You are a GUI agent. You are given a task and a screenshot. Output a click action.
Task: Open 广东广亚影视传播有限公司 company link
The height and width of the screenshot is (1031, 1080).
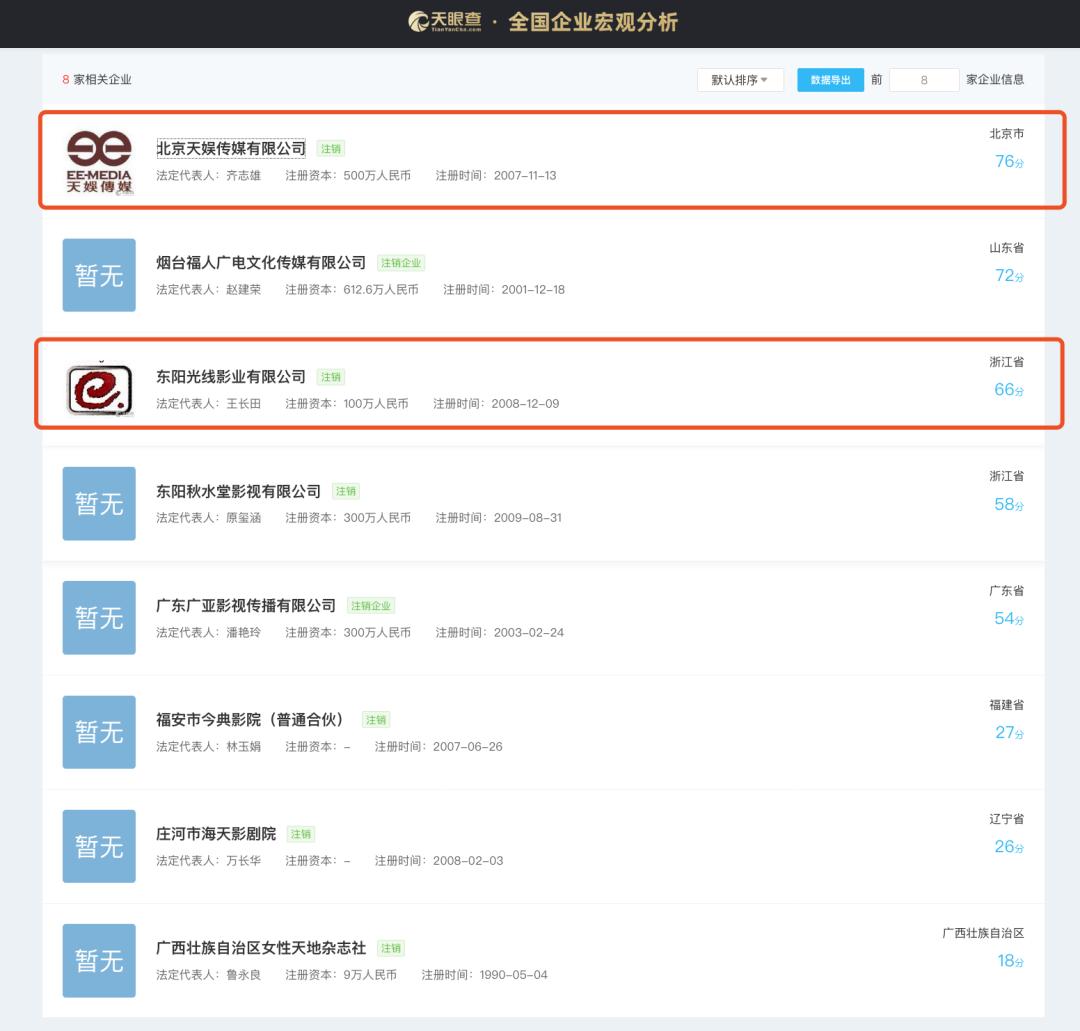[246, 605]
